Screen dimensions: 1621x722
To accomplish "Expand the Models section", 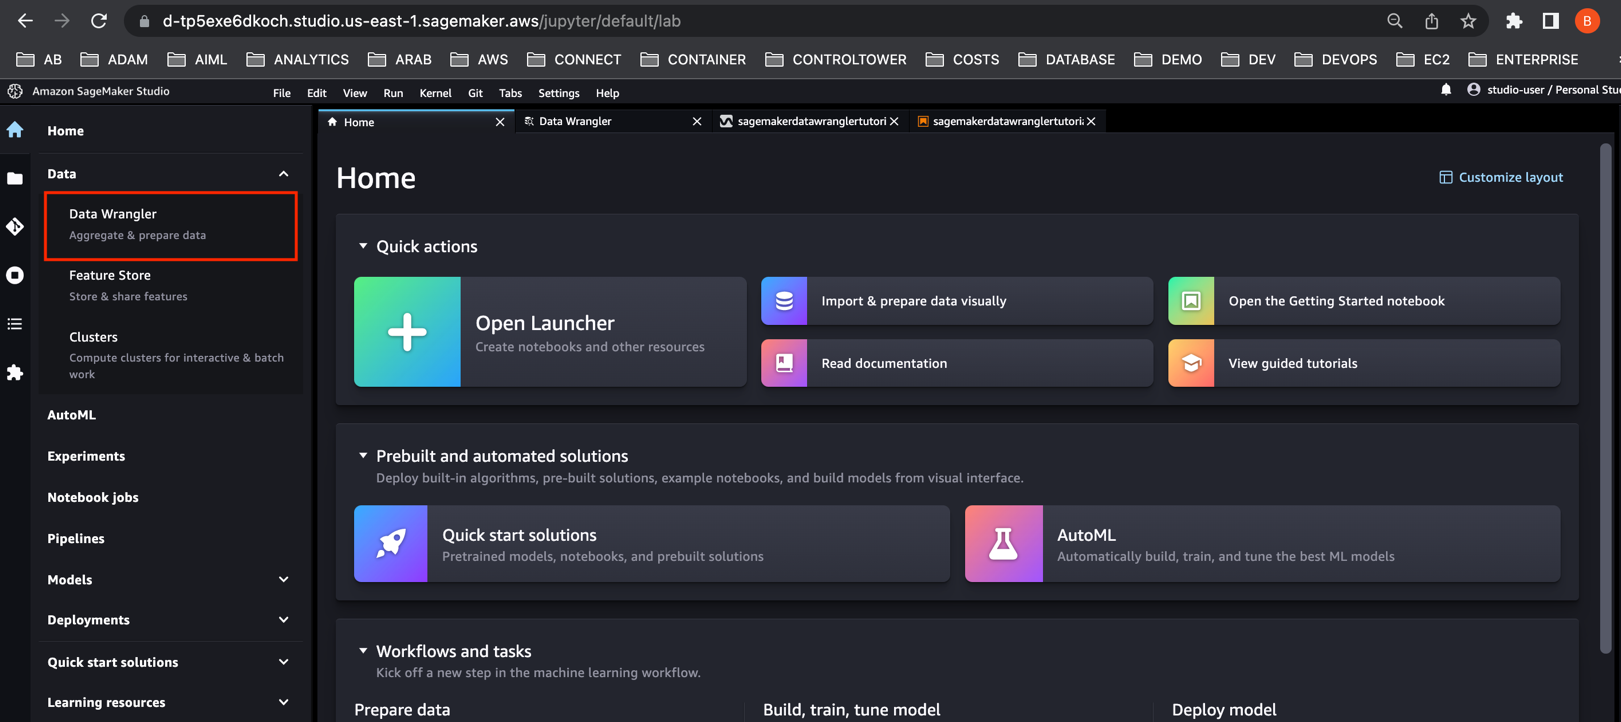I will point(284,580).
